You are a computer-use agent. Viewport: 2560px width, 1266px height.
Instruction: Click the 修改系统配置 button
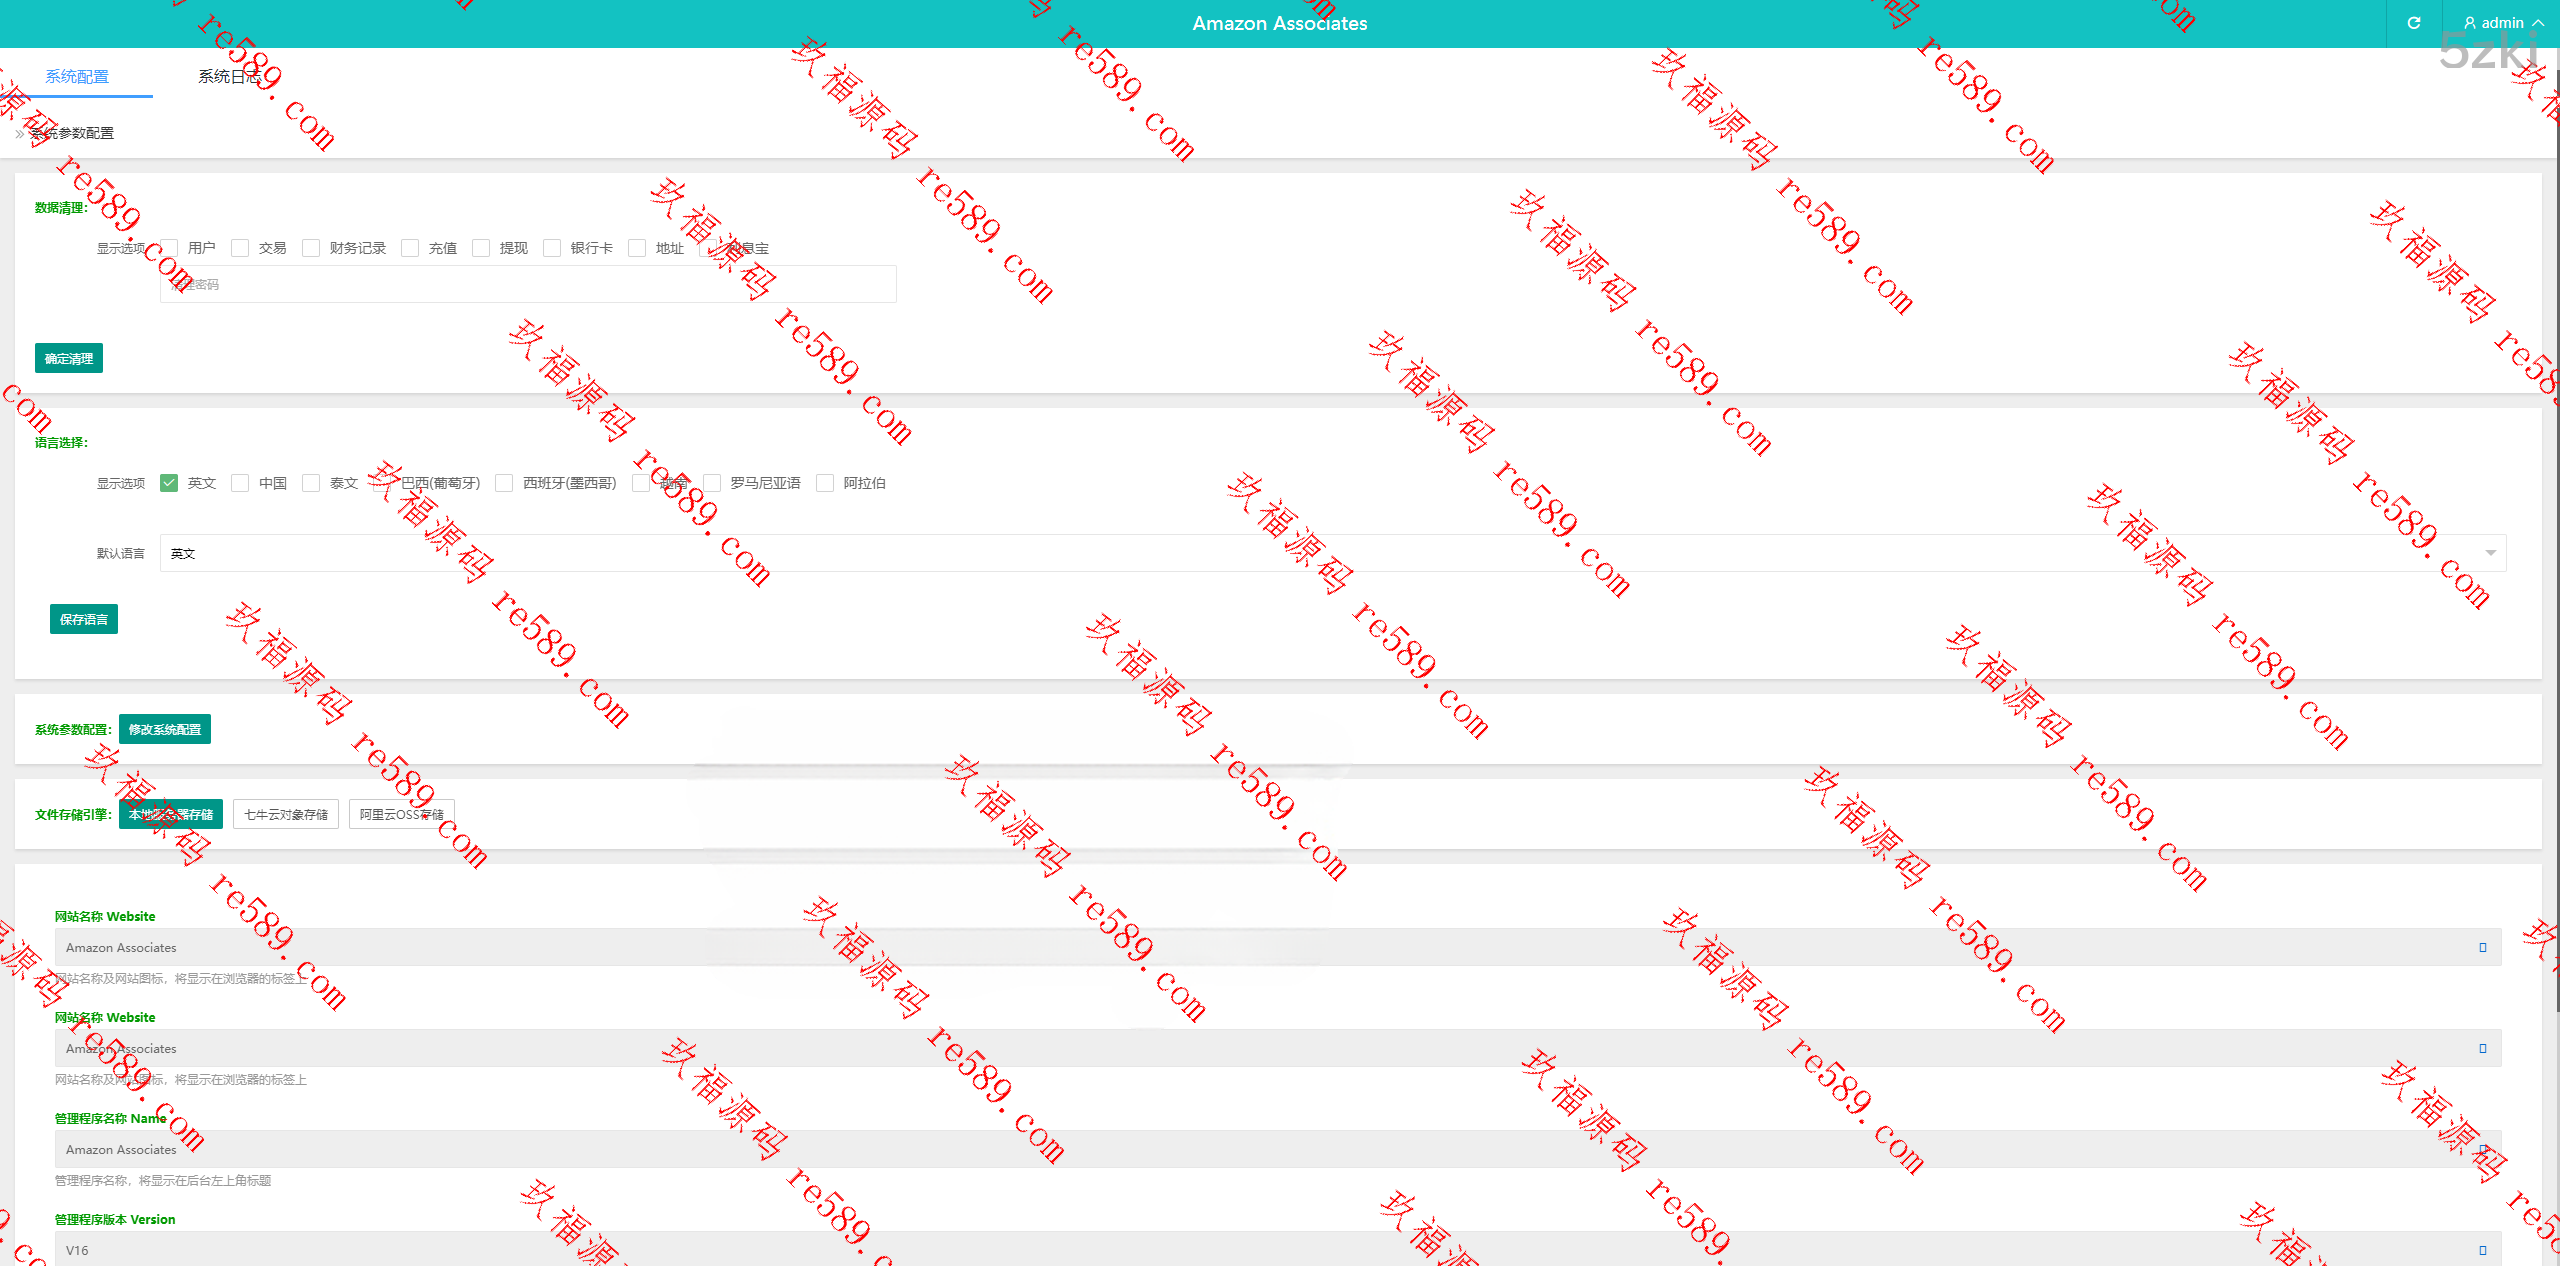coord(165,729)
